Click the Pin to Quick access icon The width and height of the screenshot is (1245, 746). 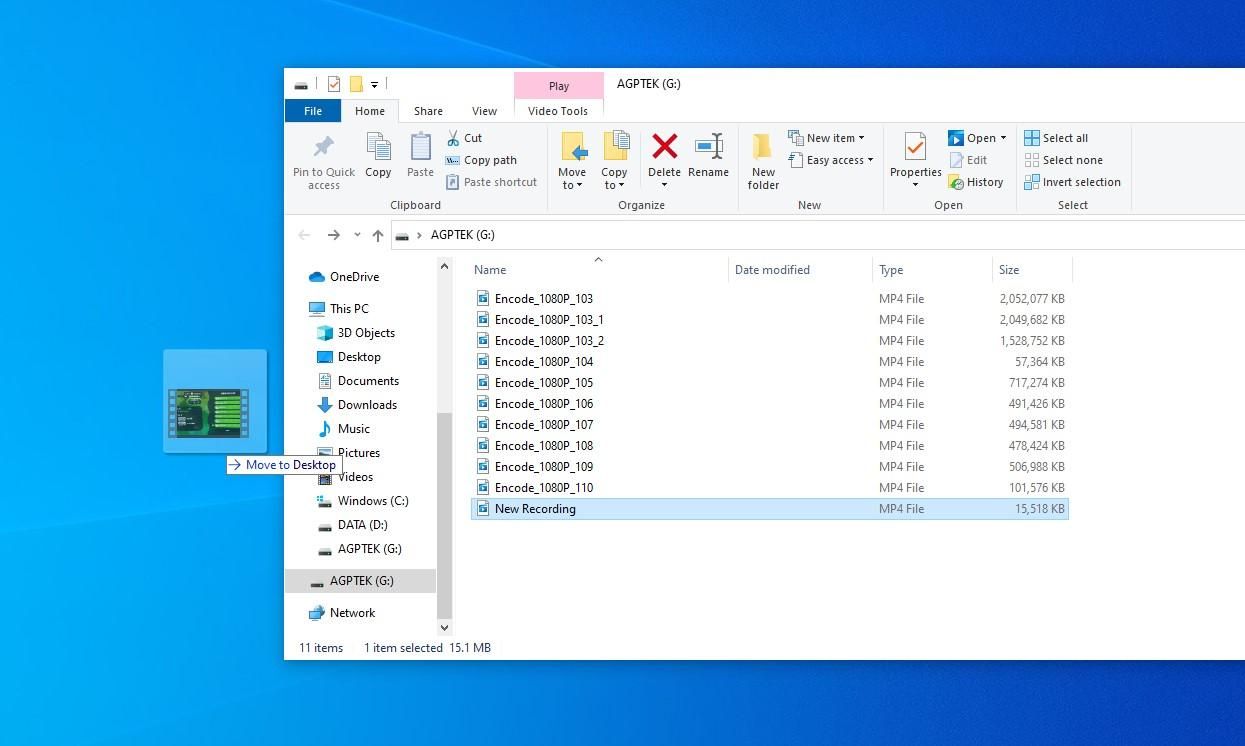coord(323,155)
